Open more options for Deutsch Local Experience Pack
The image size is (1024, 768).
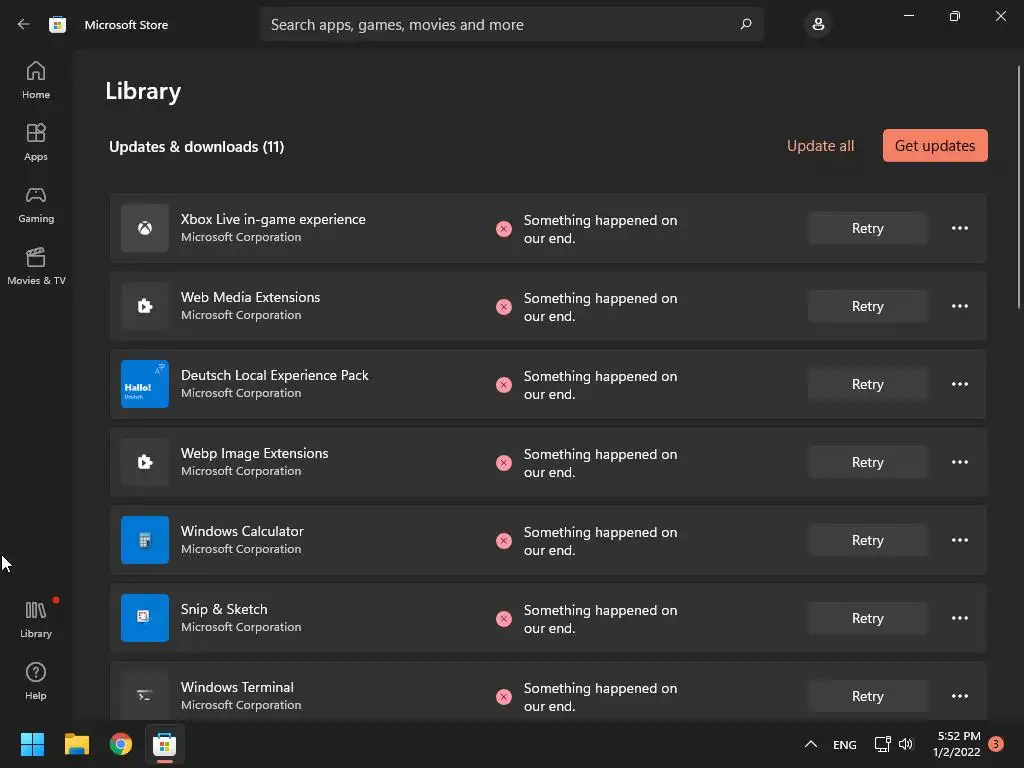coord(959,384)
